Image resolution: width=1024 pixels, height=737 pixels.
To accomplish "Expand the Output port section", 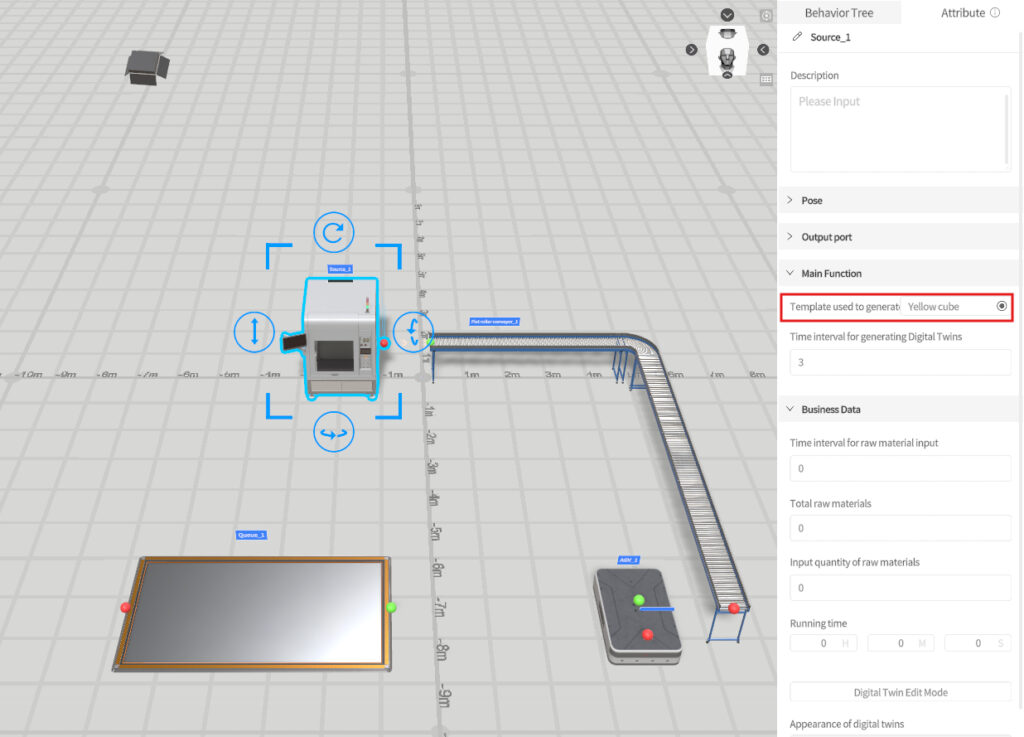I will click(x=899, y=237).
